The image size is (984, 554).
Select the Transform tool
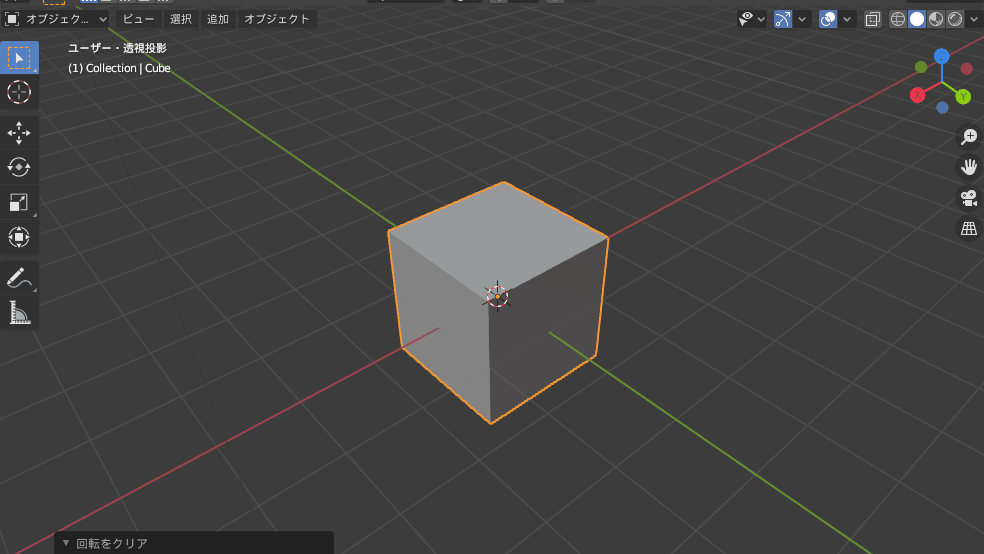tap(19, 237)
